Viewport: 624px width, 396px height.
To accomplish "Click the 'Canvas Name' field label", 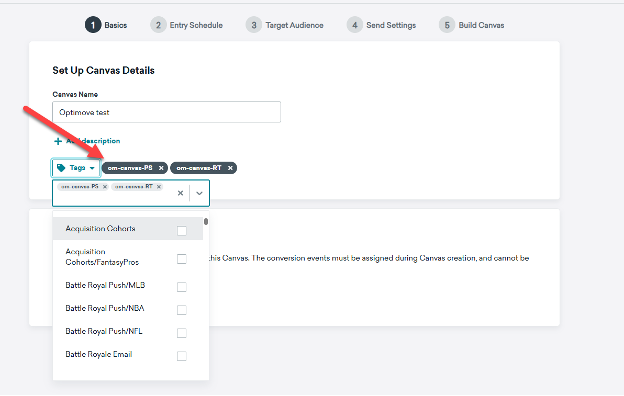I will (x=75, y=94).
